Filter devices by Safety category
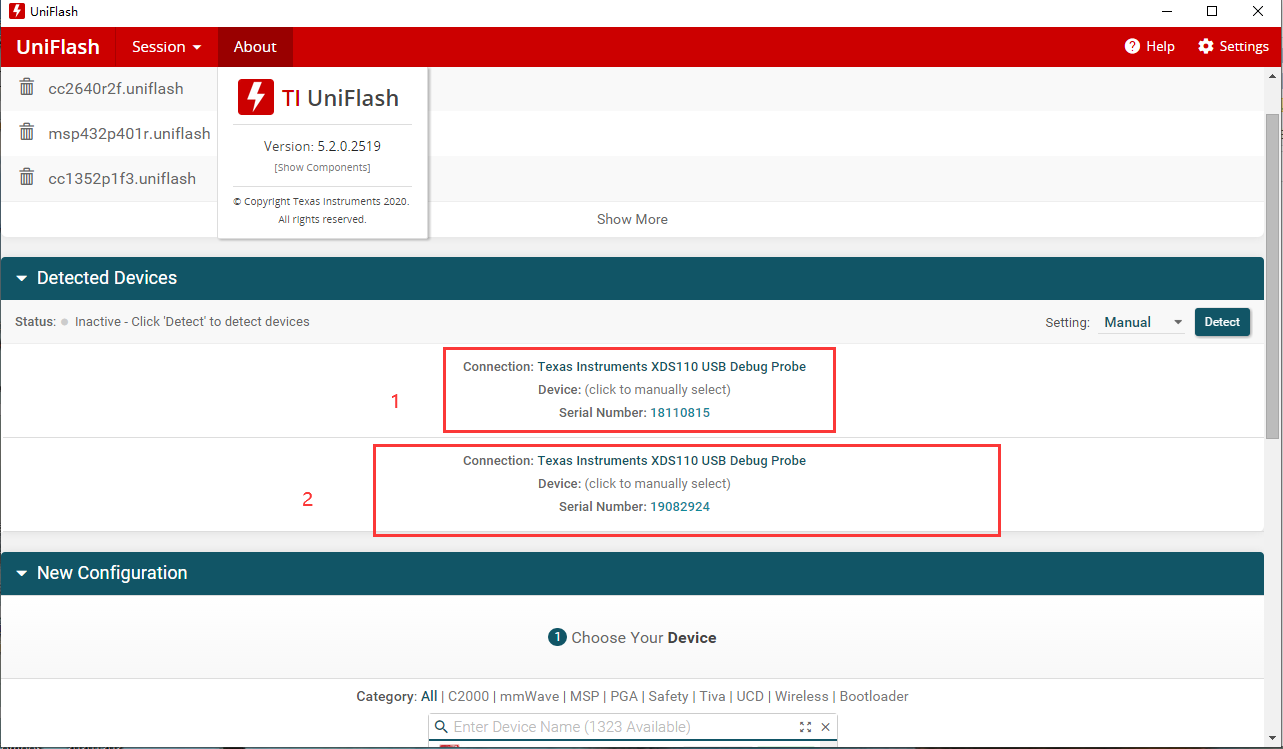 668,696
